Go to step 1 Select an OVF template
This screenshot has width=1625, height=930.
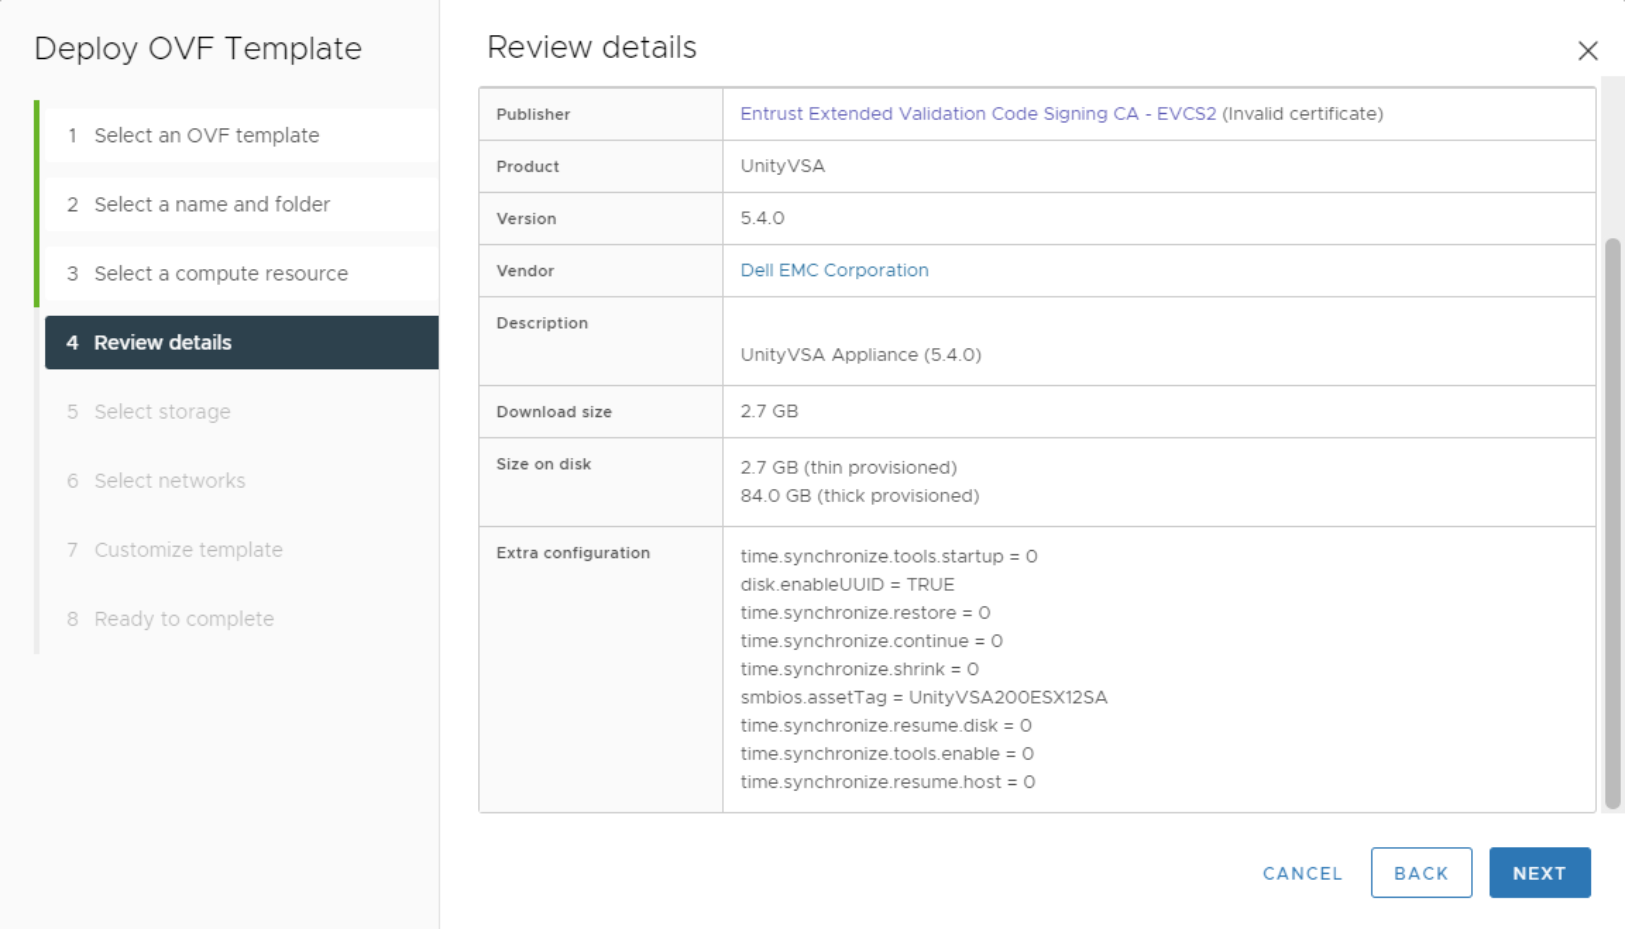pyautogui.click(x=242, y=136)
